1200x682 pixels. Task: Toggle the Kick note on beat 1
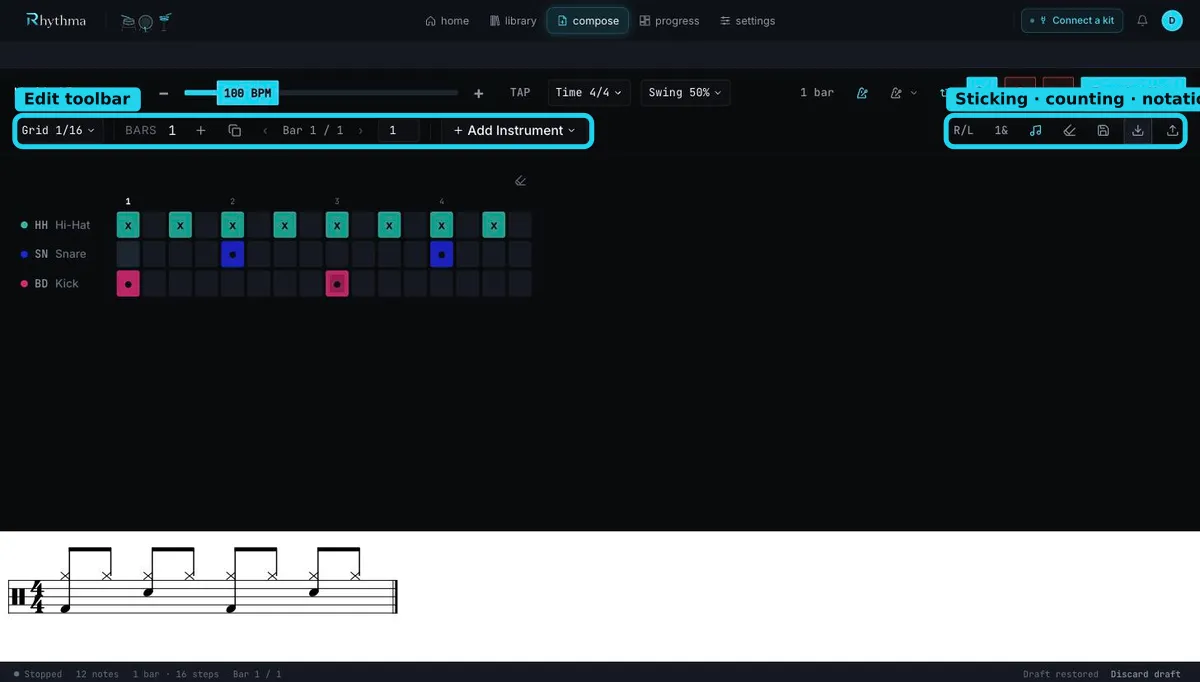click(x=128, y=284)
